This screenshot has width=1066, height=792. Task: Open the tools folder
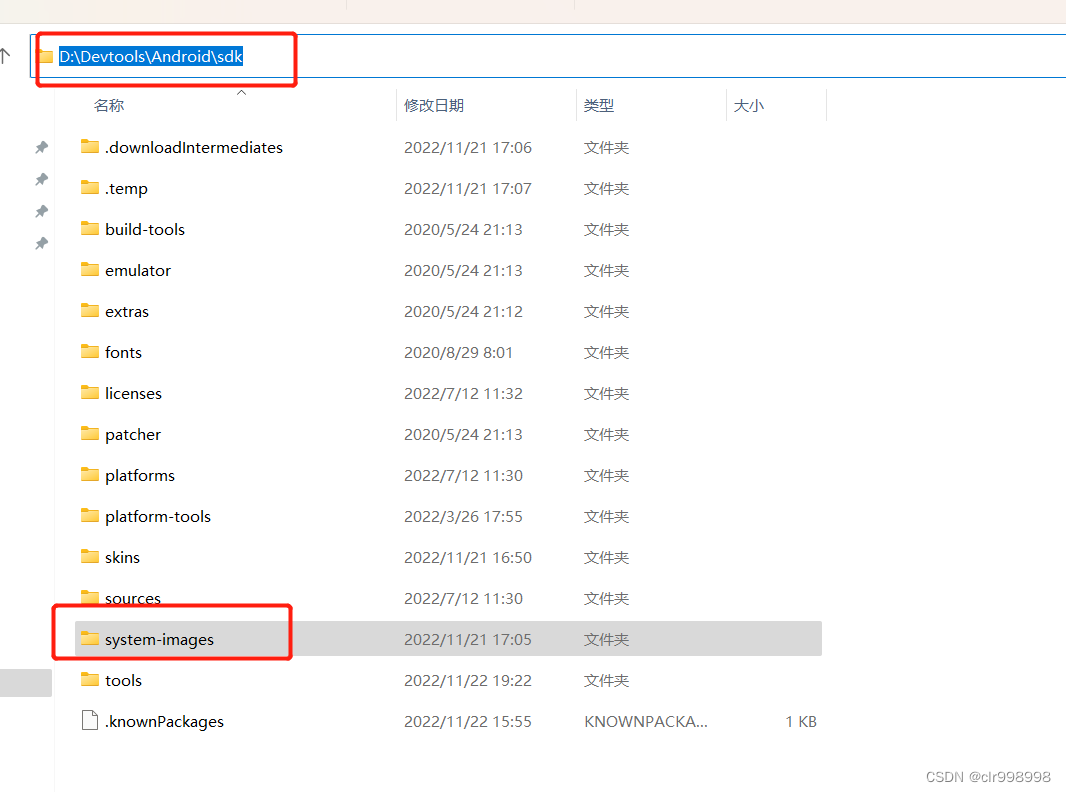coord(122,680)
